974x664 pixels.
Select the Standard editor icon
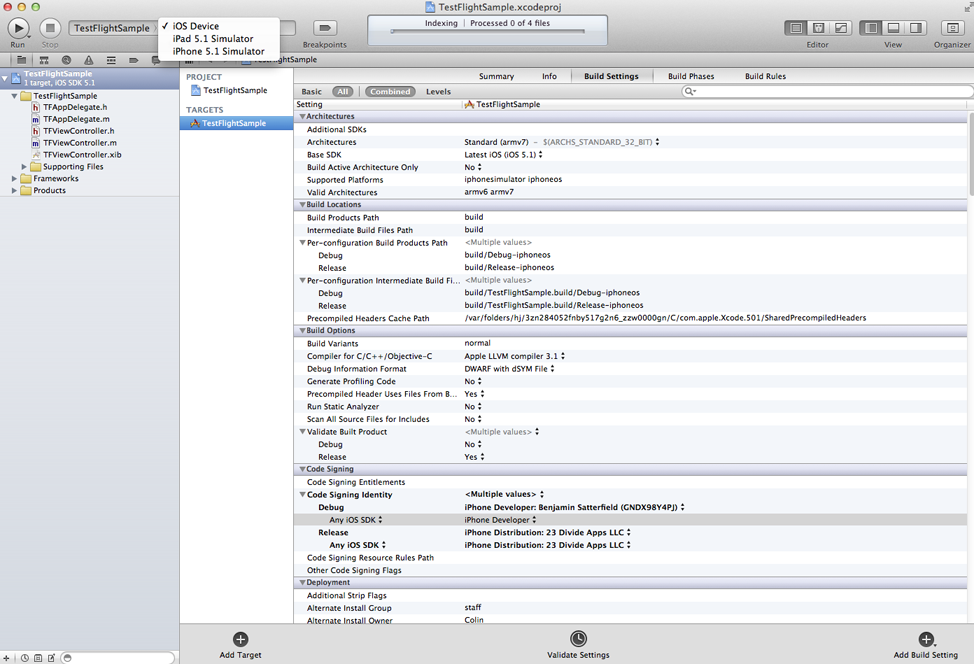[x=796, y=28]
